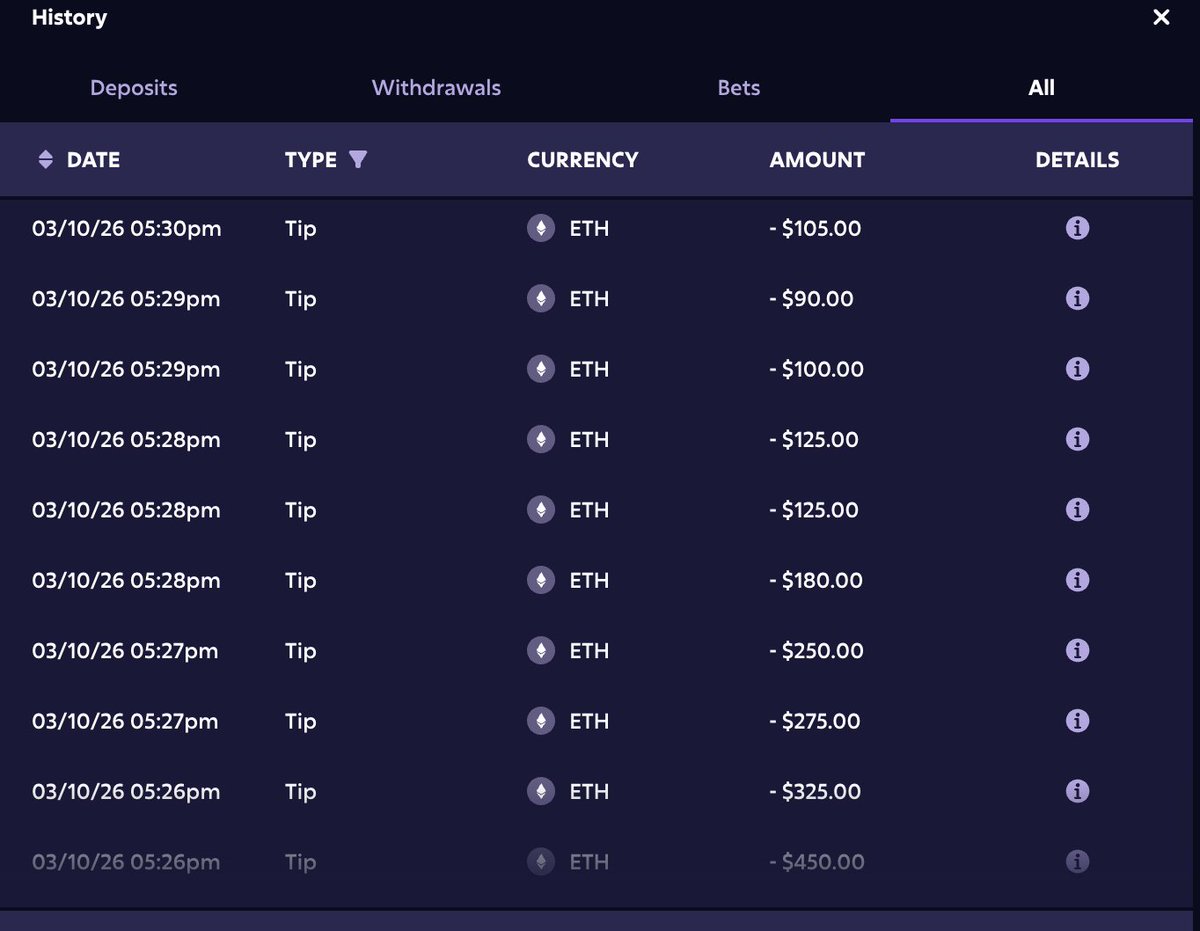
Task: Close the History panel with the X
Action: [x=1161, y=17]
